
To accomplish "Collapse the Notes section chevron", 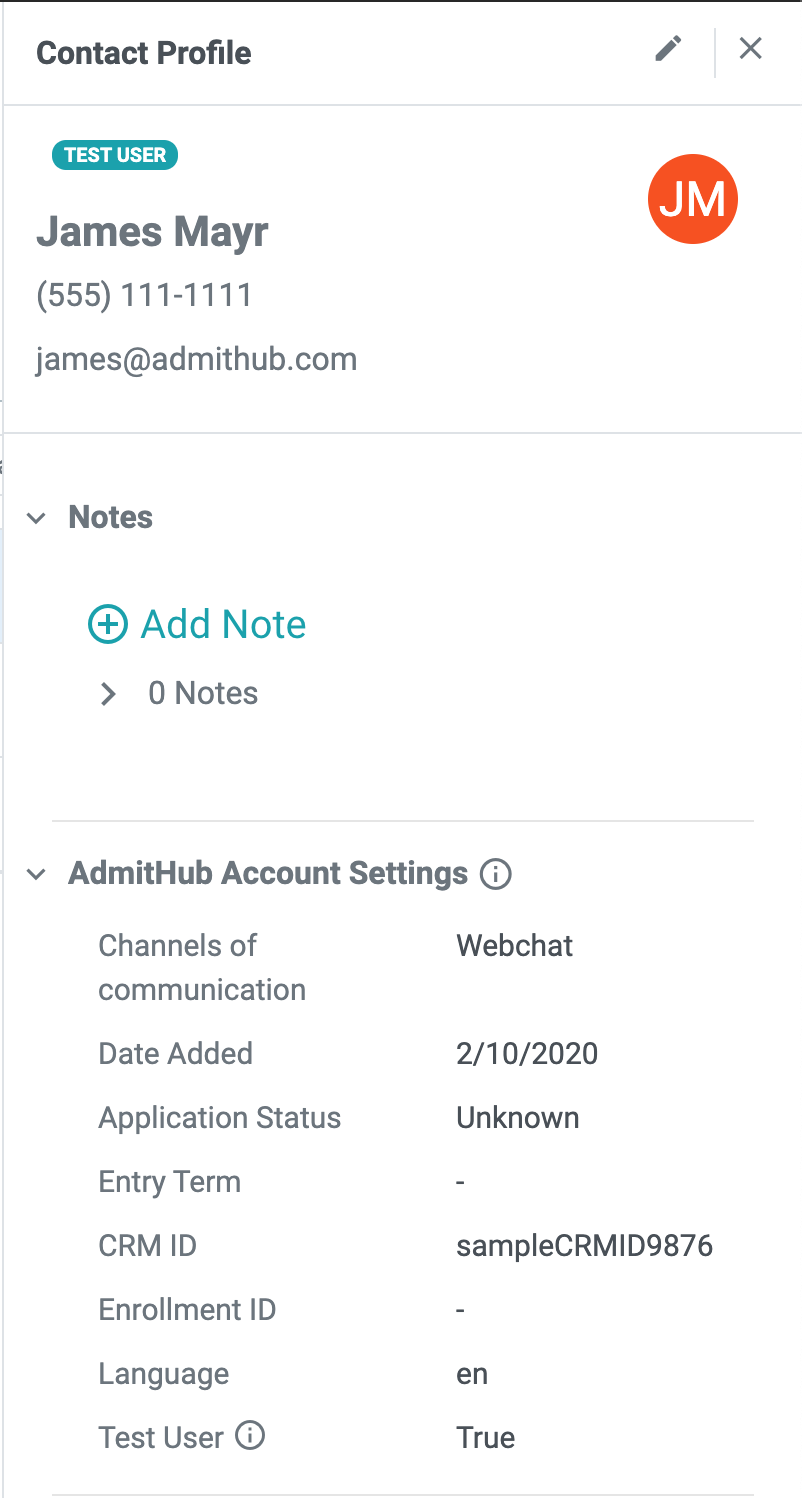I will tap(37, 518).
